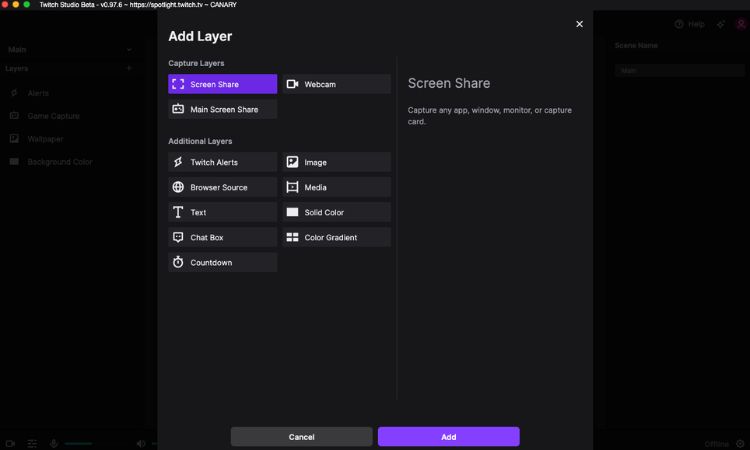The image size is (750, 450).
Task: Pick the Twitch Alerts layer
Action: [x=222, y=162]
